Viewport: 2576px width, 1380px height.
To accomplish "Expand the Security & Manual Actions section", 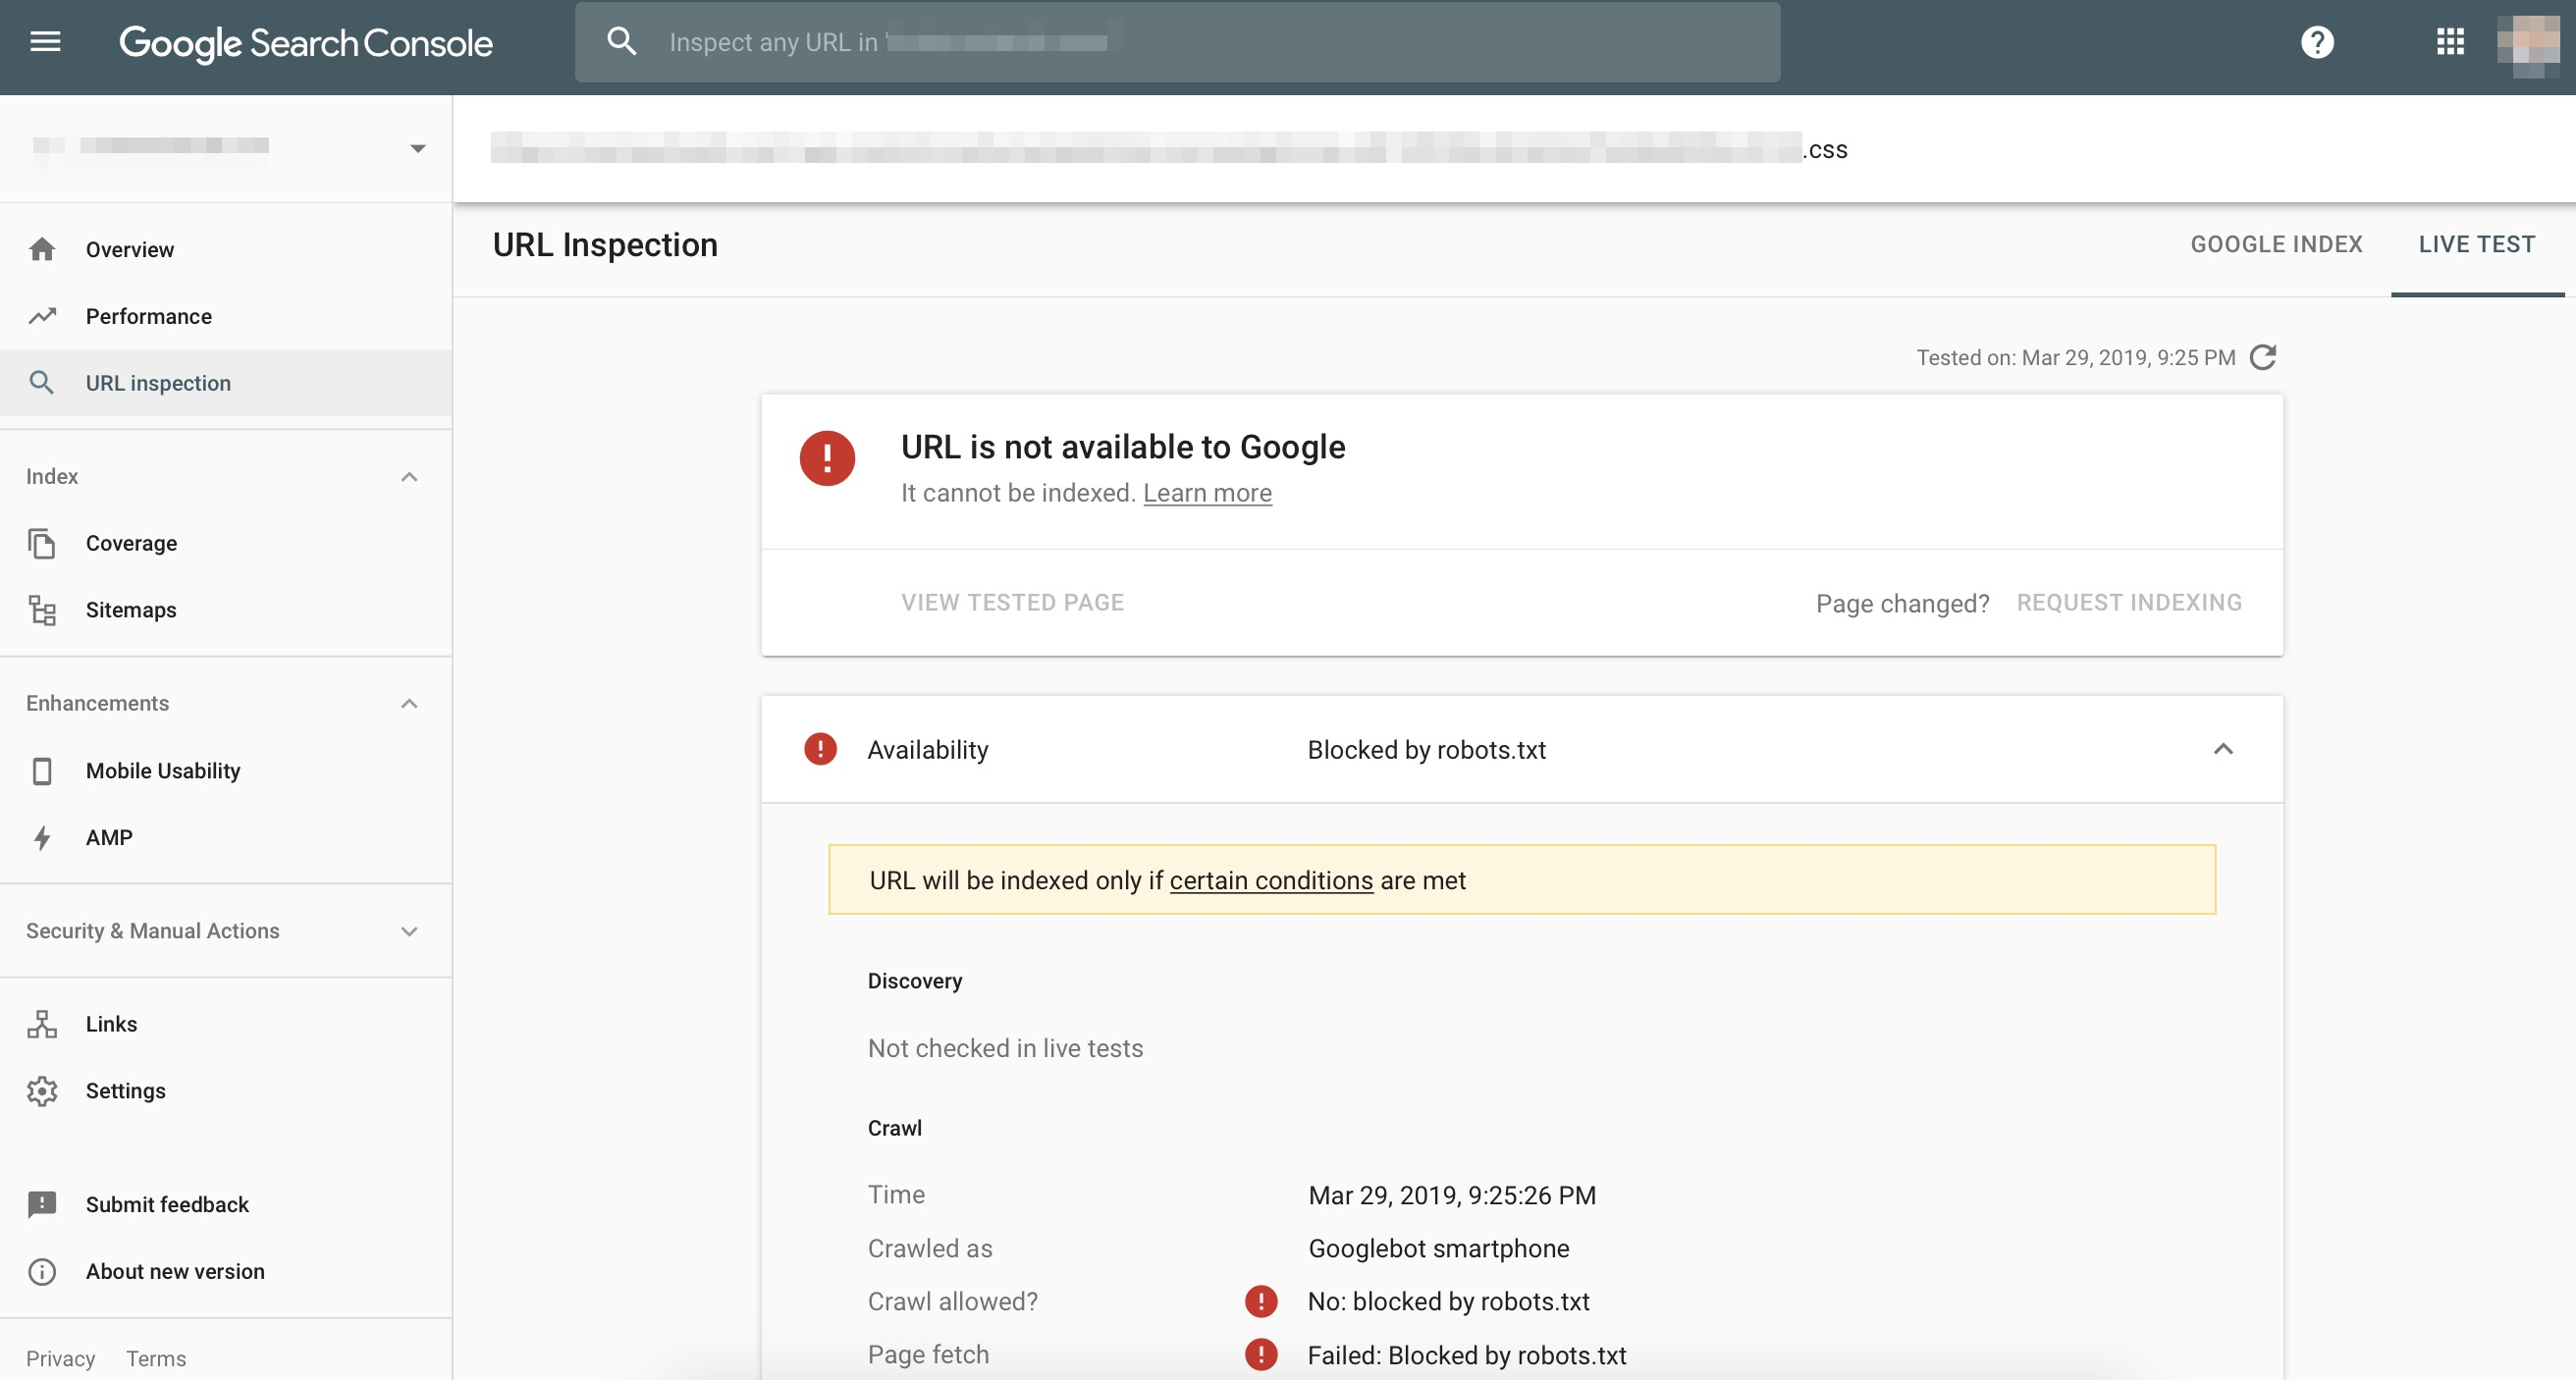I will [x=409, y=931].
